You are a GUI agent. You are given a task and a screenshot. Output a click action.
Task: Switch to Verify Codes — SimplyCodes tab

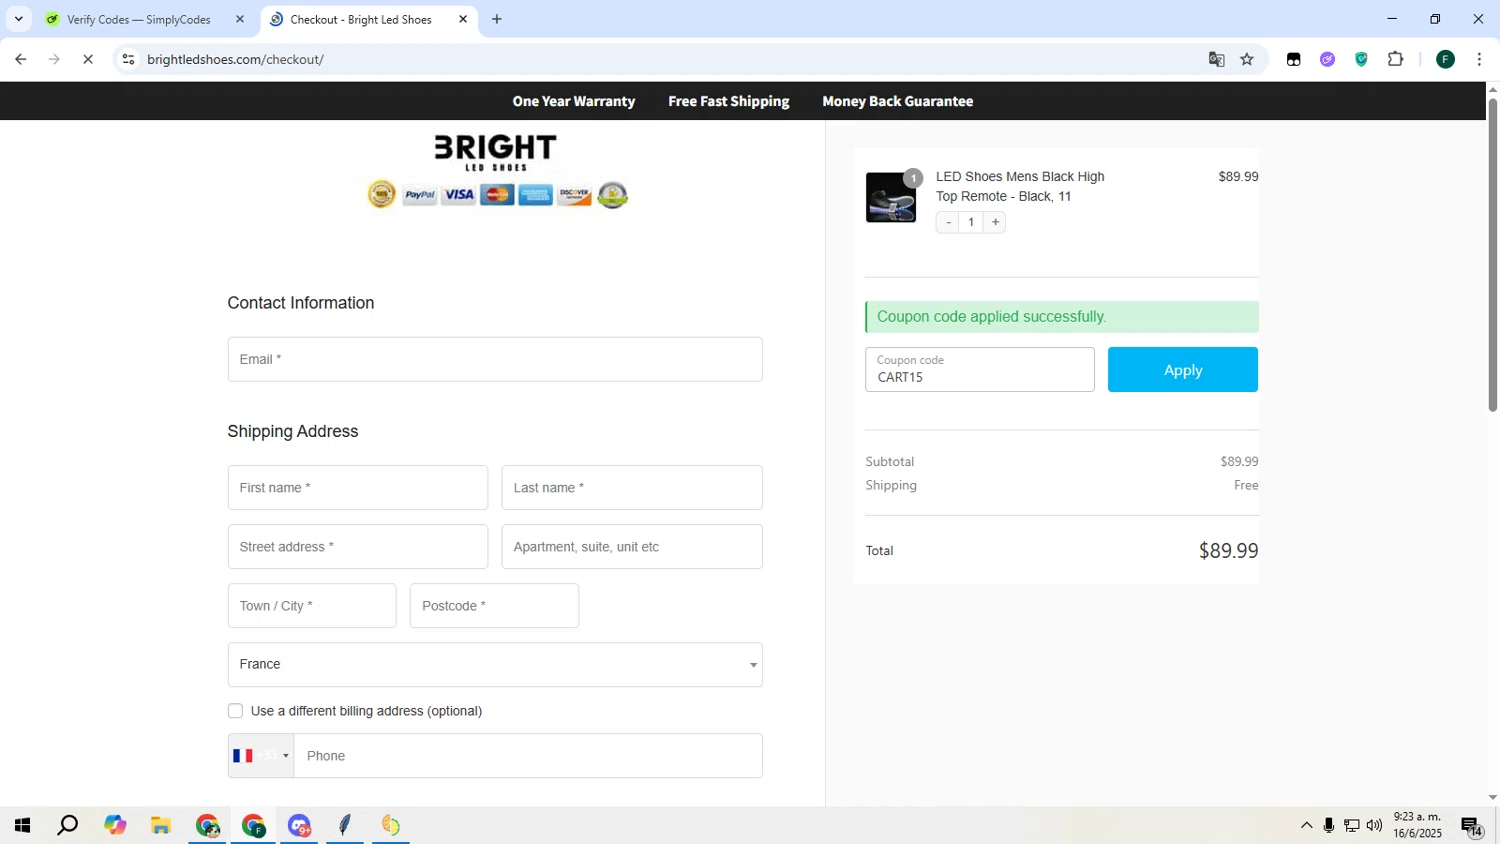pos(138,19)
